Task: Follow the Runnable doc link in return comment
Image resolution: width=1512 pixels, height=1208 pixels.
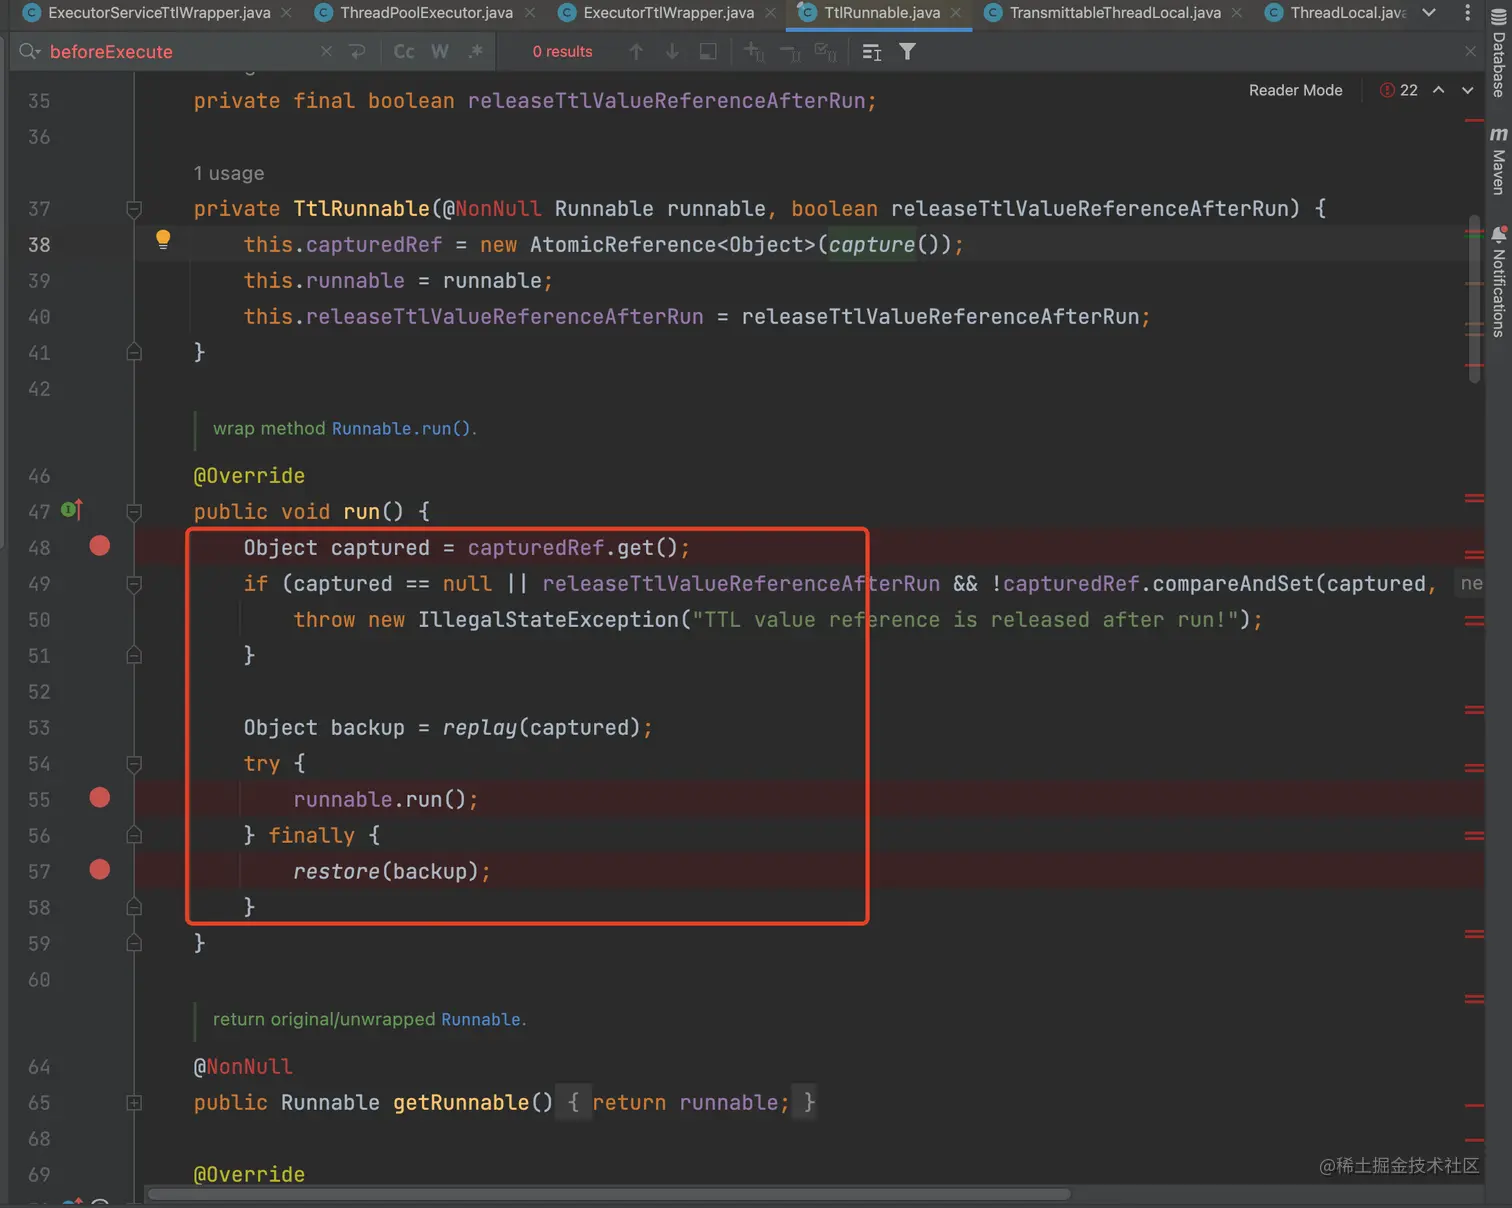Action: point(481,1019)
